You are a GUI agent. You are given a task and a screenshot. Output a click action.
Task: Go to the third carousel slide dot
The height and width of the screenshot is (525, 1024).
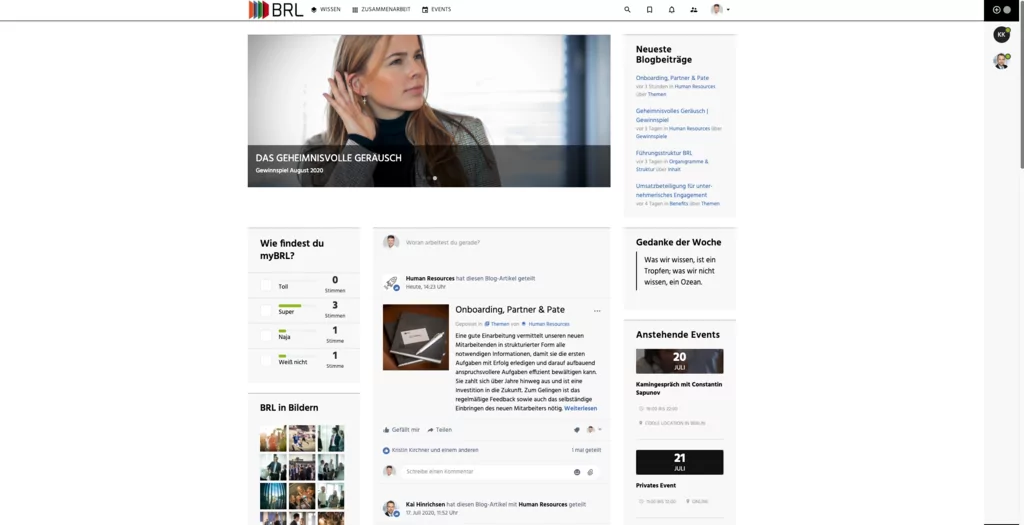click(435, 178)
